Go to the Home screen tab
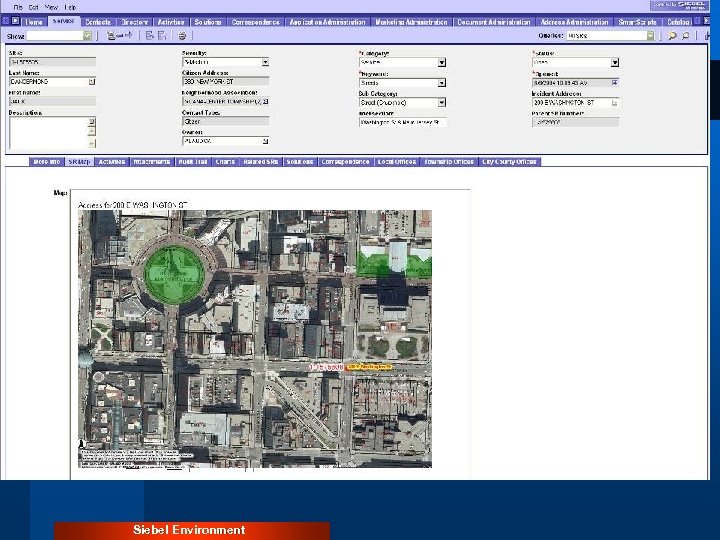This screenshot has width=720, height=540. click(x=34, y=22)
